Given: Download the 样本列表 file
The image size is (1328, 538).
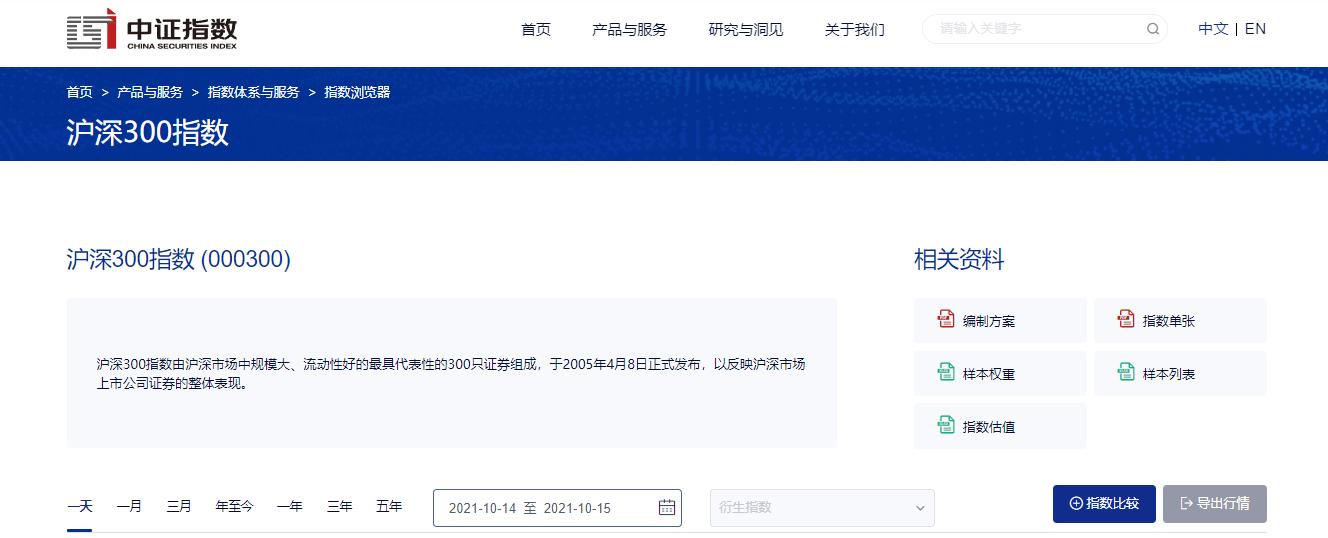Looking at the screenshot, I should tap(1180, 373).
